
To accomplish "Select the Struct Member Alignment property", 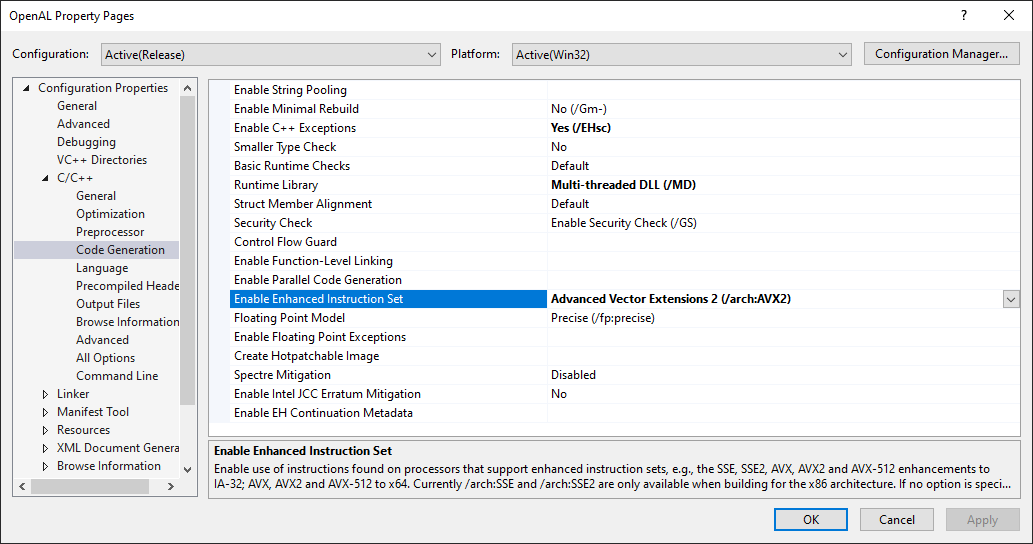I will click(x=303, y=204).
